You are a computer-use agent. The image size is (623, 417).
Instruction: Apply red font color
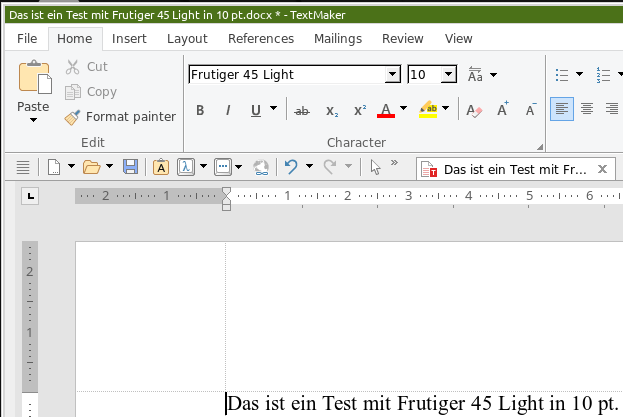point(386,110)
